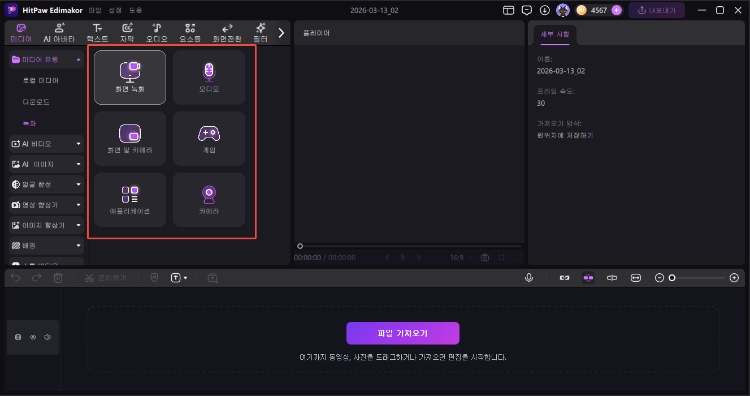Open the 필터 filter tab
750x396 pixels.
click(261, 33)
